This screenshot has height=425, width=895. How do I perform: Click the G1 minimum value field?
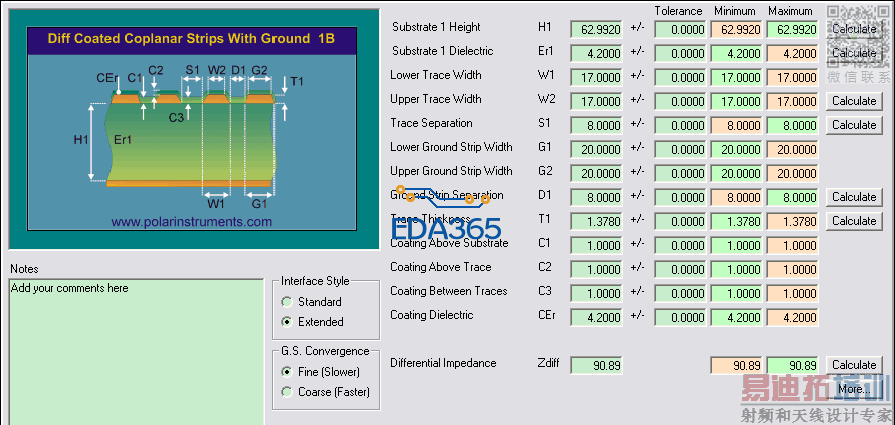[x=736, y=149]
